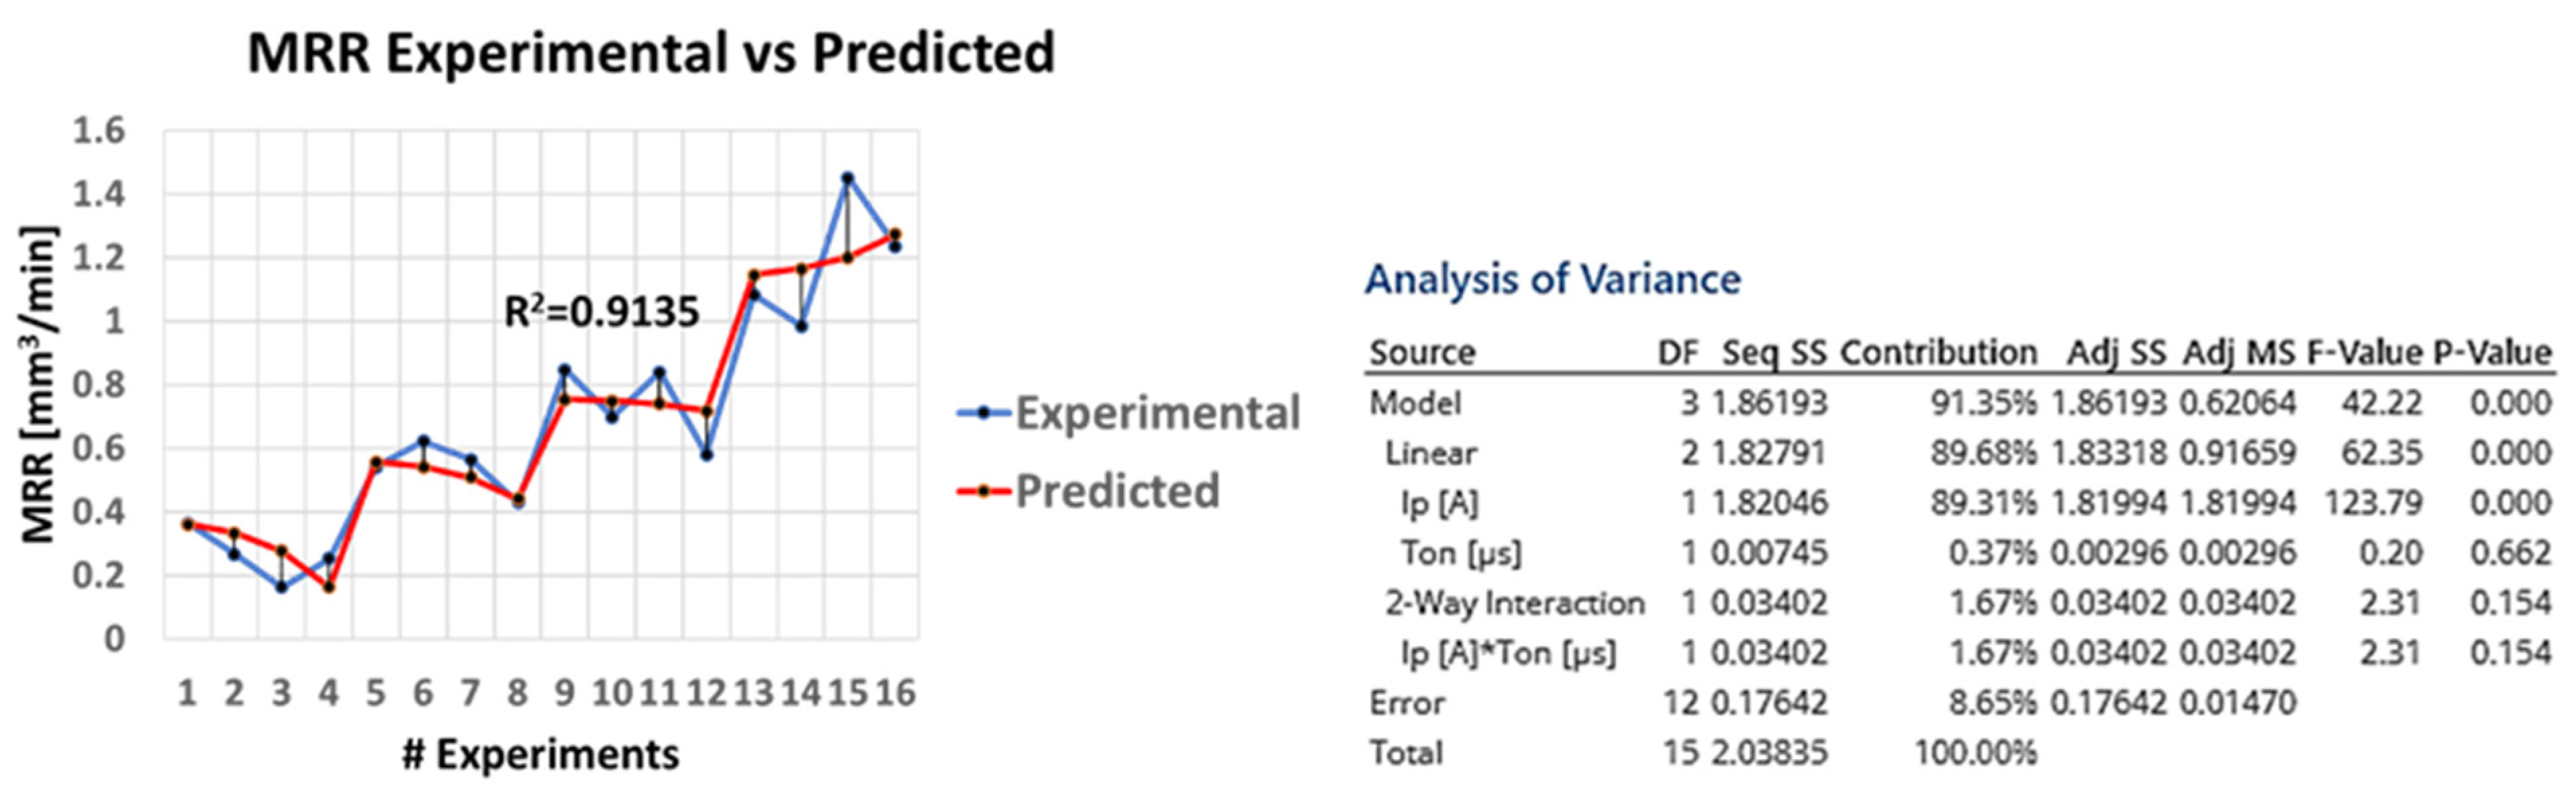Select the 2-Way Interaction row label
This screenshot has width=2576, height=794.
(1514, 603)
